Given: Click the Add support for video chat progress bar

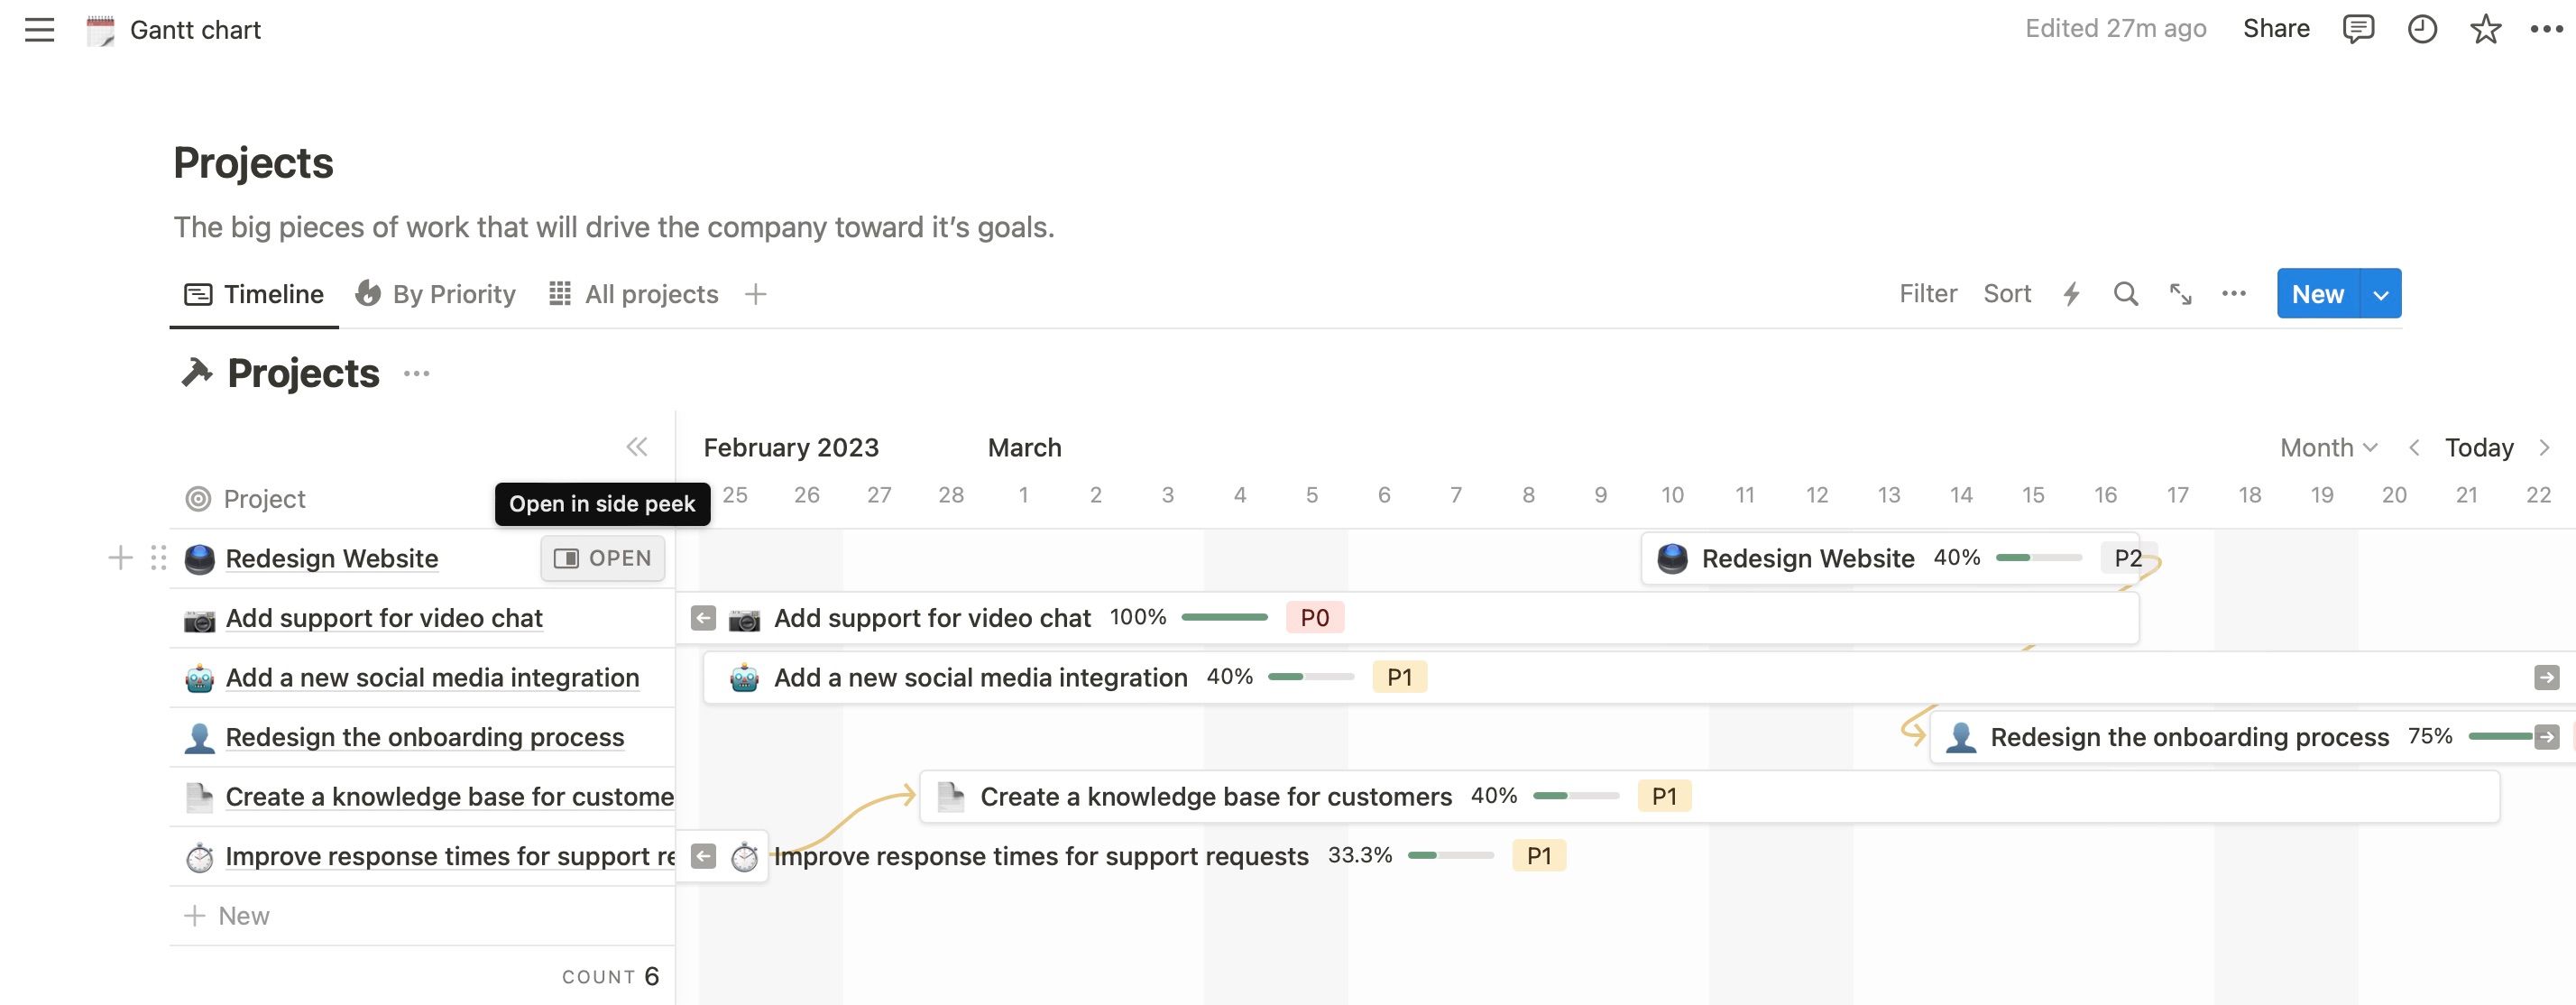Looking at the screenshot, I should pos(1224,618).
